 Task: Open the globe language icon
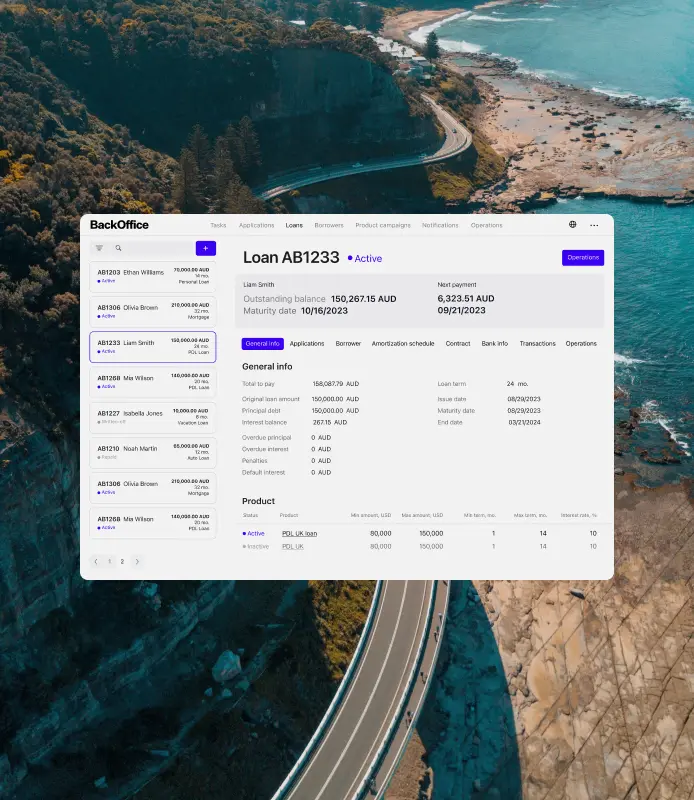[573, 224]
